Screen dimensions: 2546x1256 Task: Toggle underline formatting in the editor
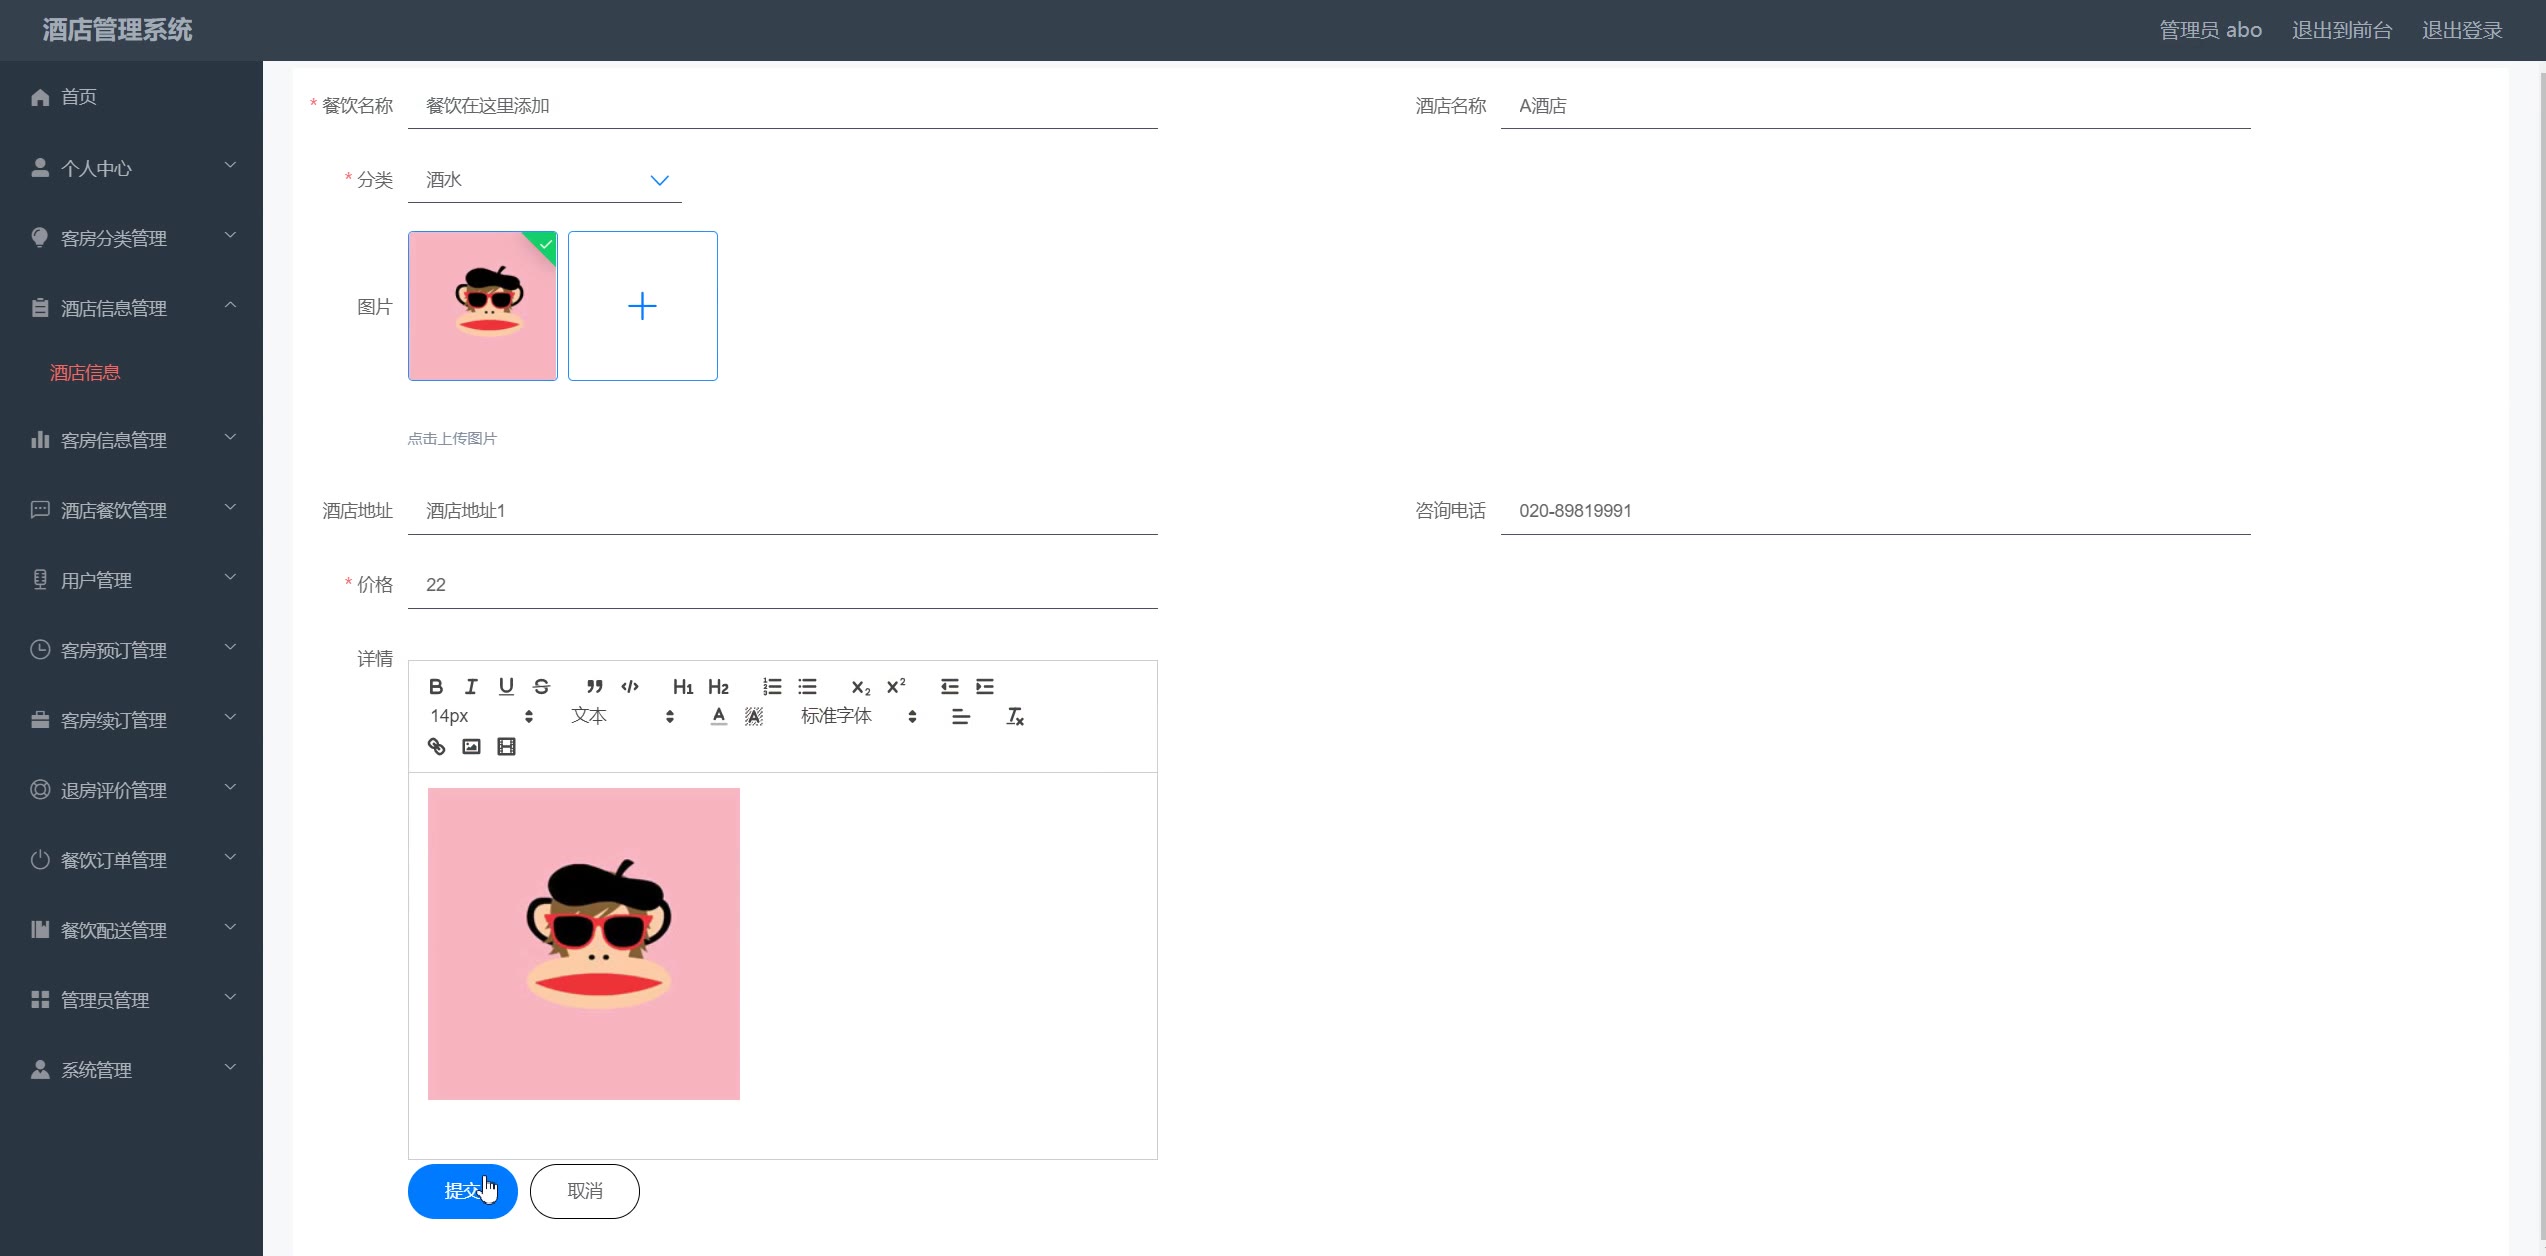[506, 686]
